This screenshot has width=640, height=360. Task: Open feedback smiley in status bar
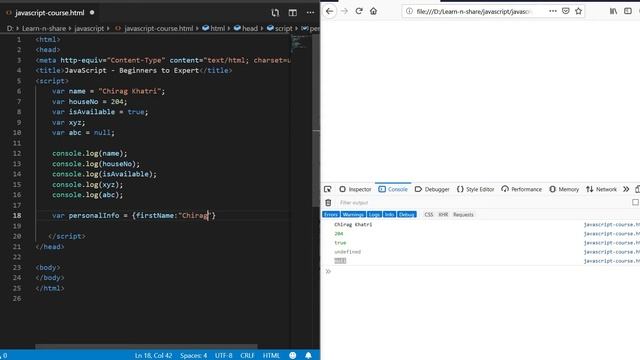(x=293, y=356)
